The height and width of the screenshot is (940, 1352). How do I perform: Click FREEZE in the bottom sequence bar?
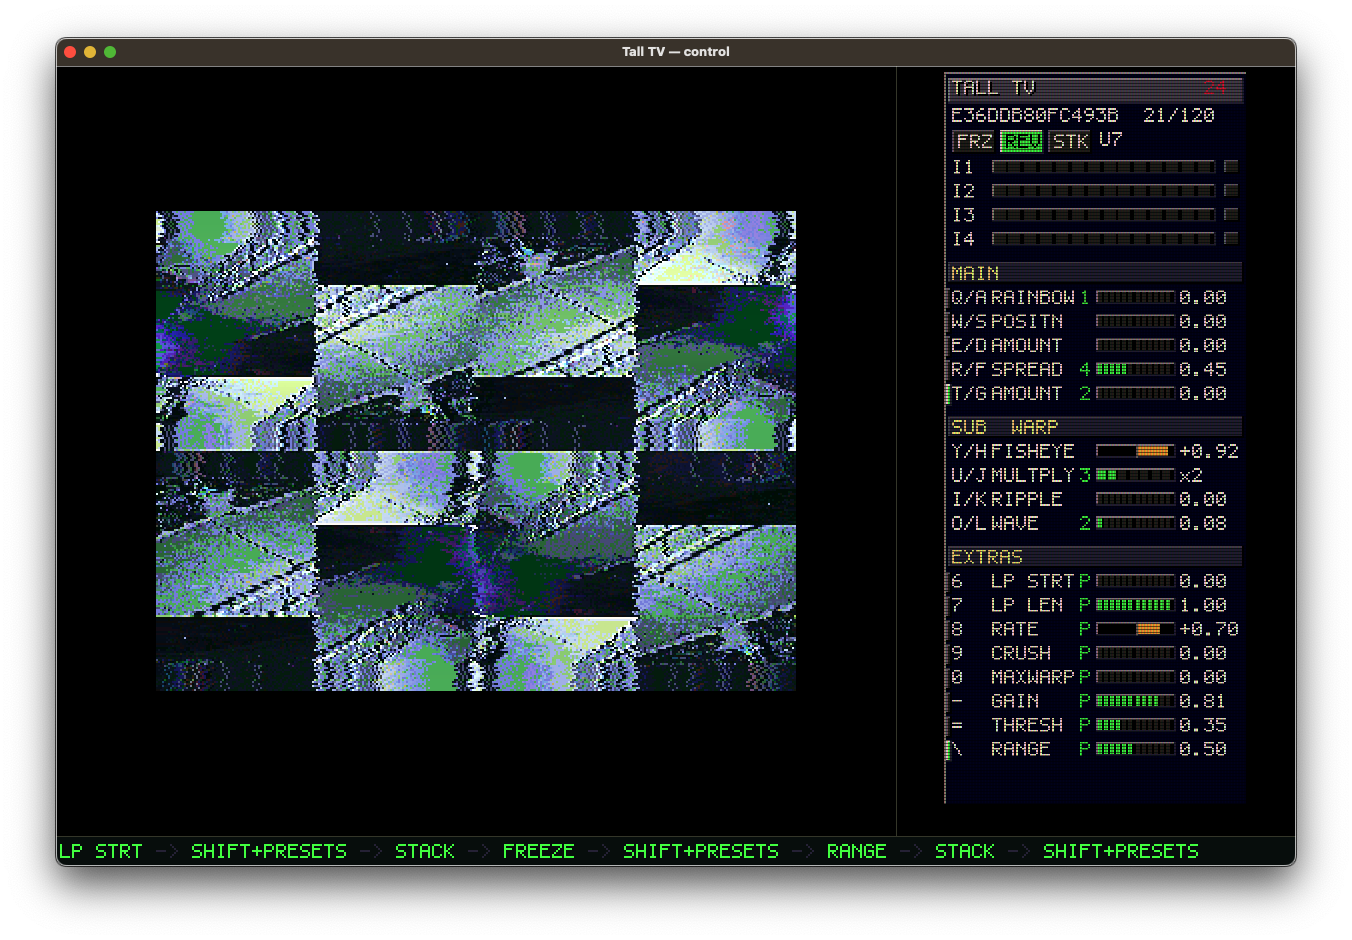[x=538, y=851]
